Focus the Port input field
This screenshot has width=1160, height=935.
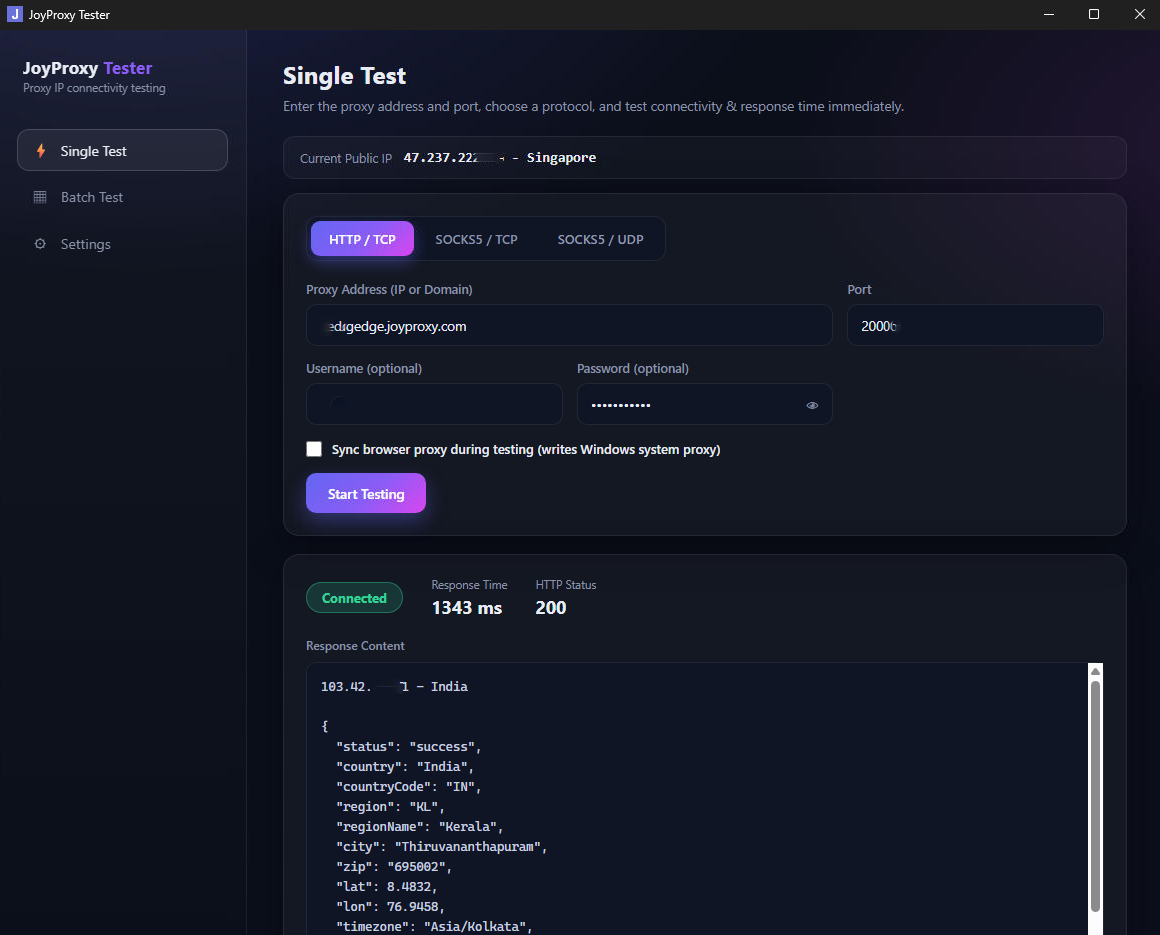click(974, 325)
